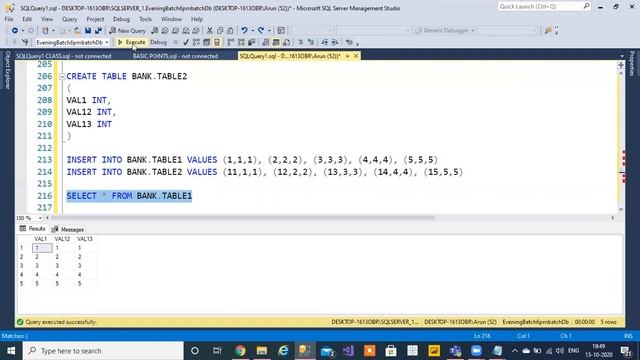This screenshot has height=360, width=640.
Task: Click the Redo arrow icon
Action: 261,31
